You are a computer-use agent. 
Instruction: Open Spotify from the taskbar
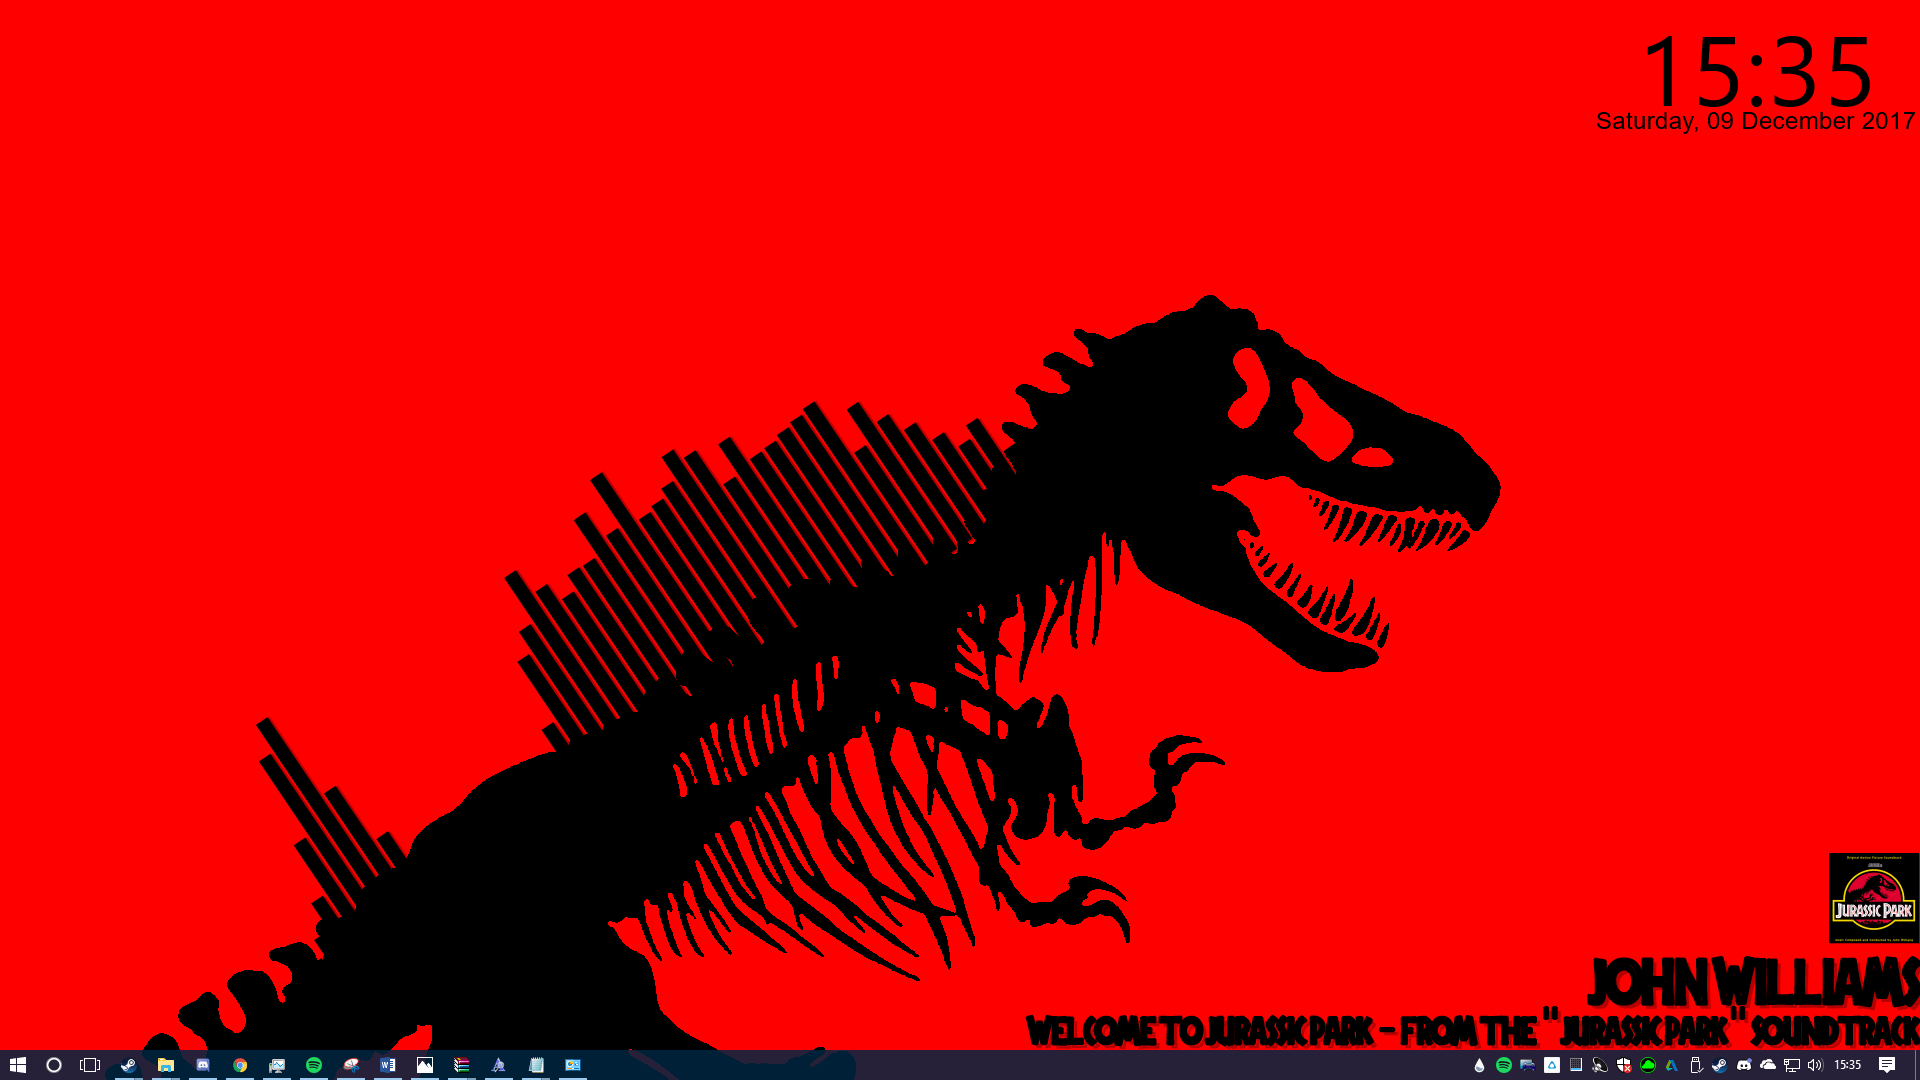click(314, 1065)
